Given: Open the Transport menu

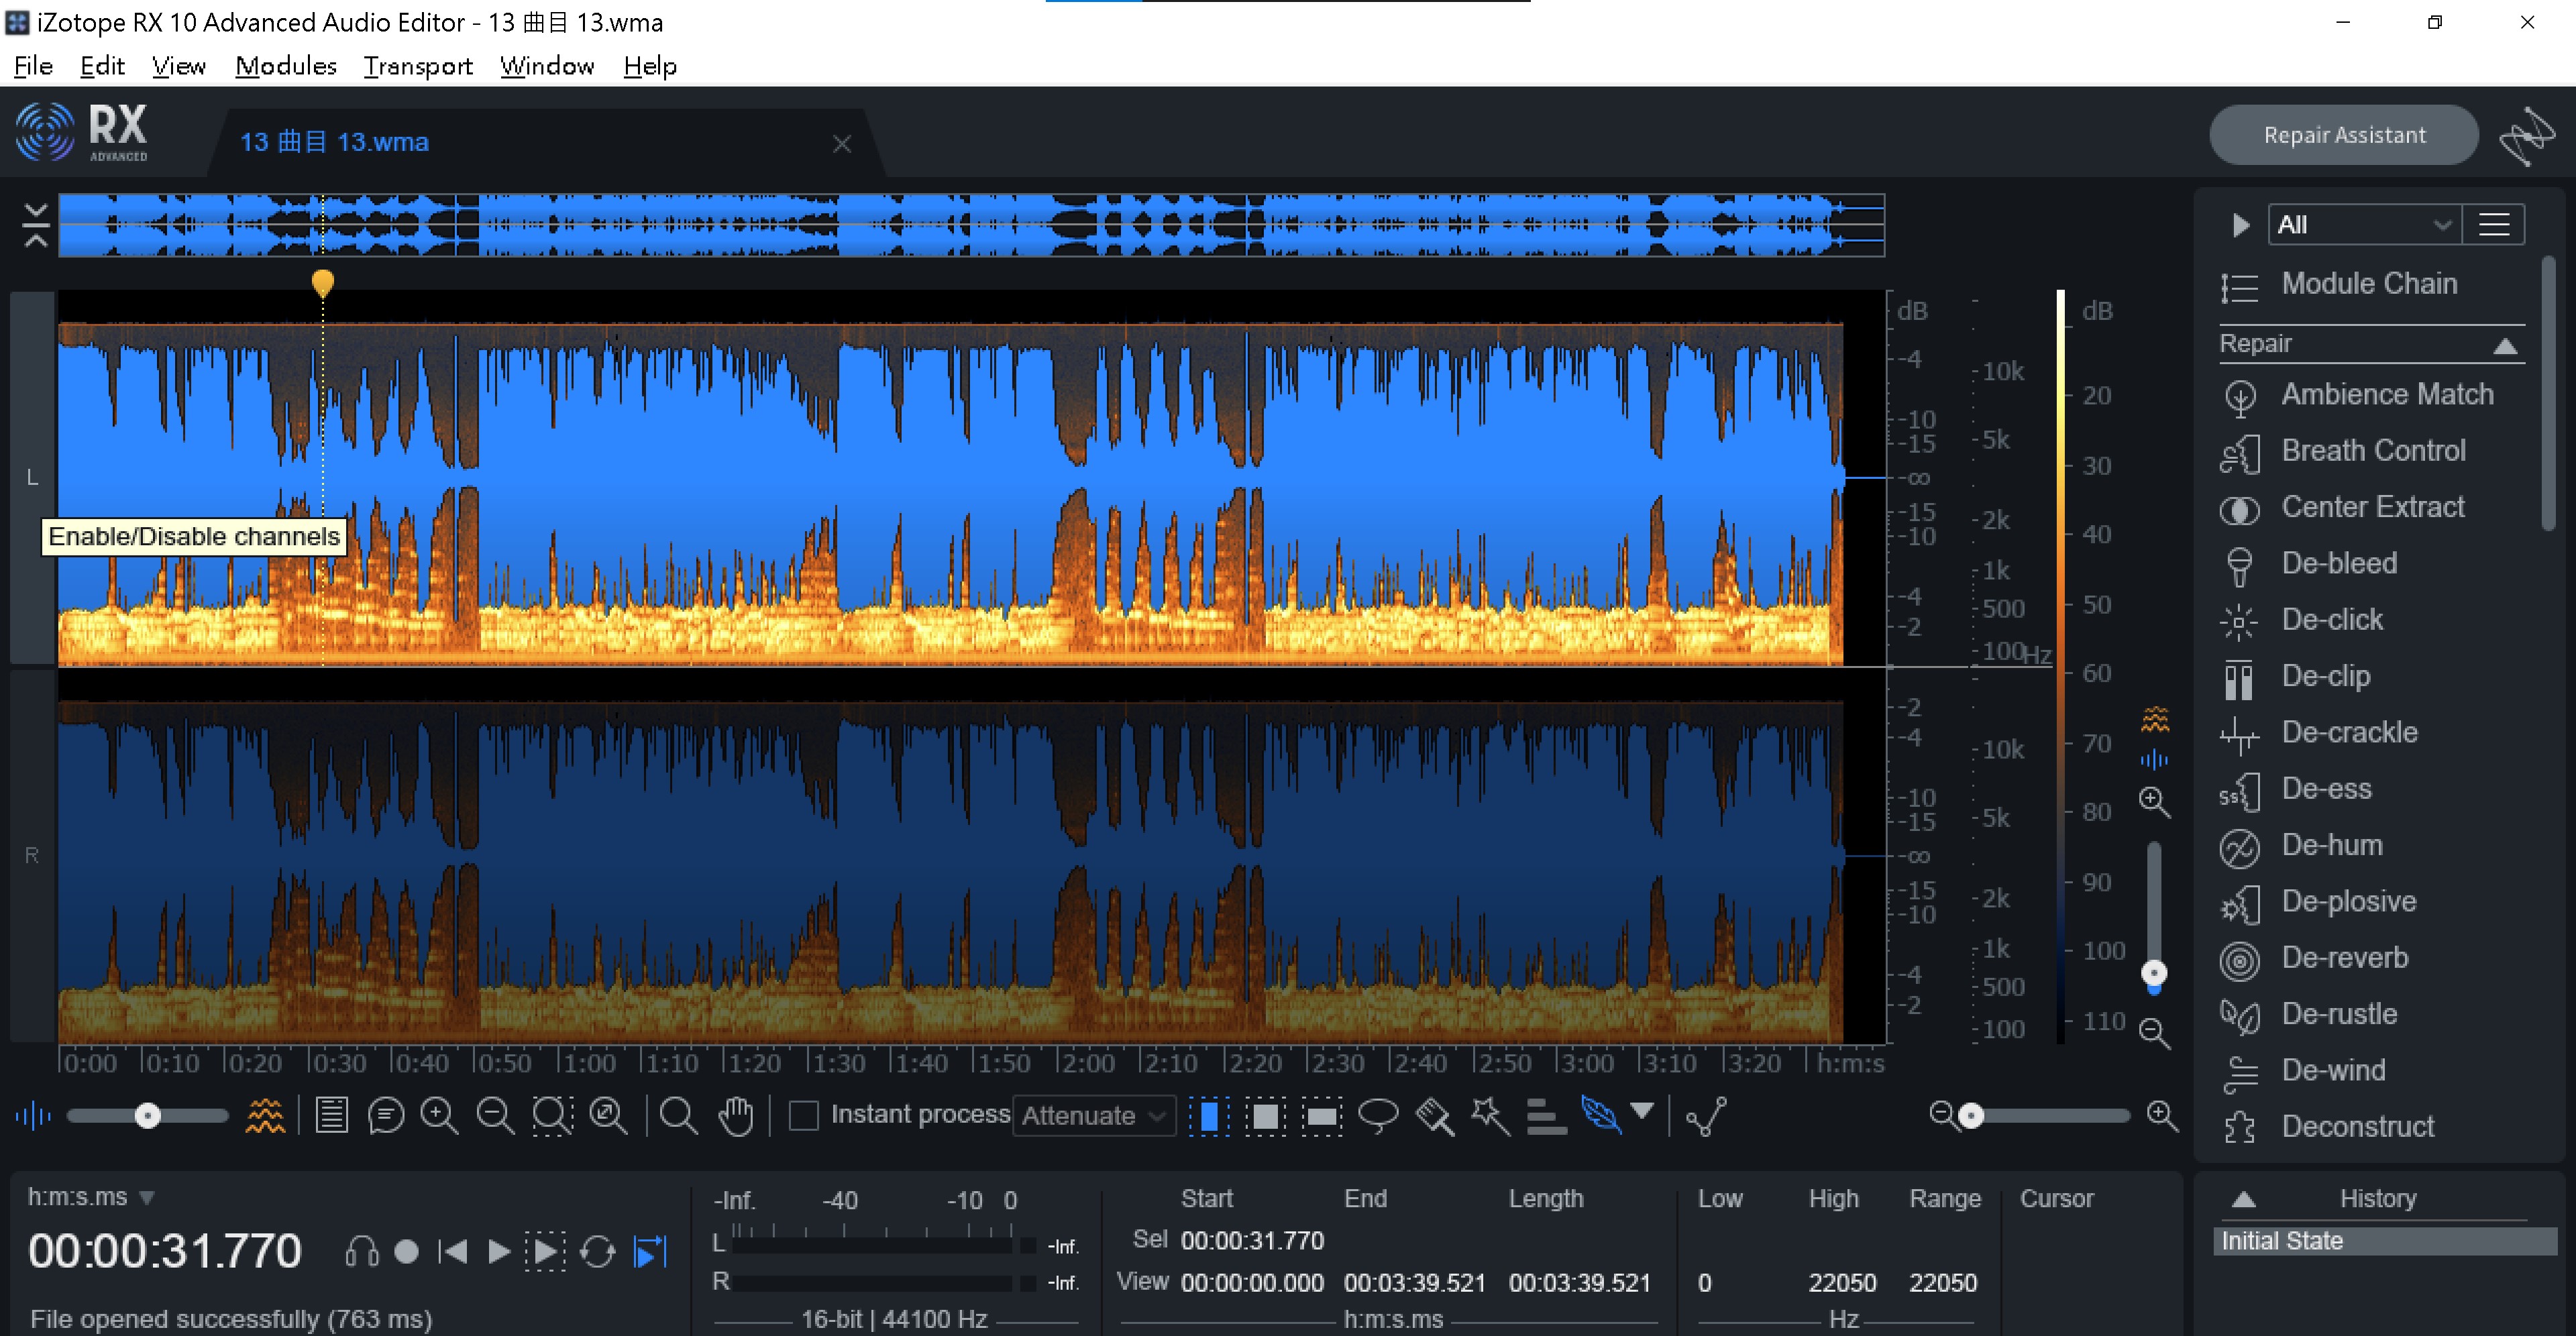Looking at the screenshot, I should pyautogui.click(x=417, y=66).
